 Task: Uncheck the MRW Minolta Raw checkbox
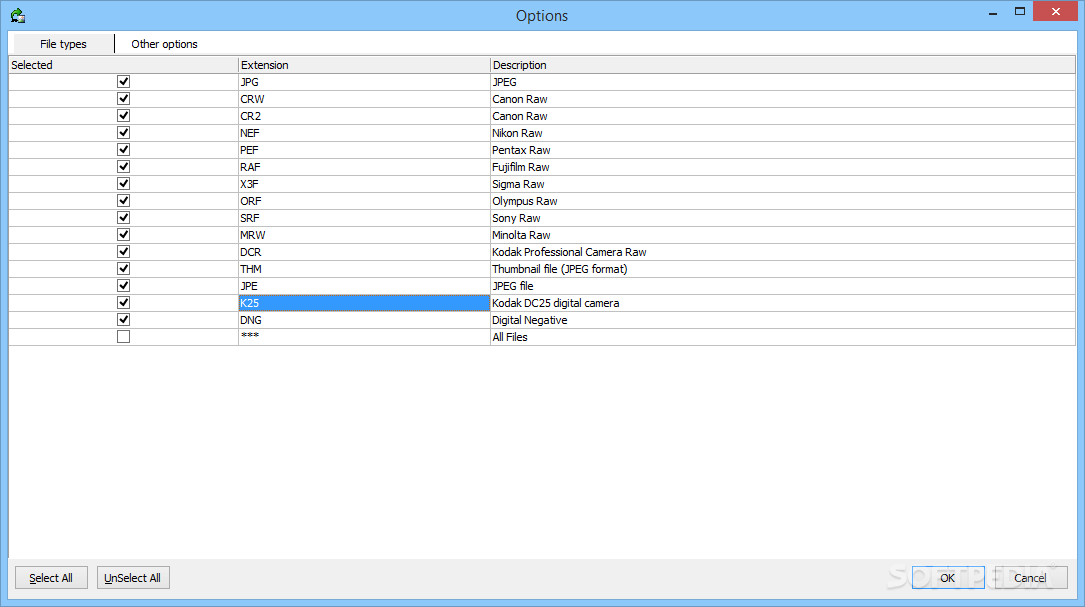coord(123,235)
